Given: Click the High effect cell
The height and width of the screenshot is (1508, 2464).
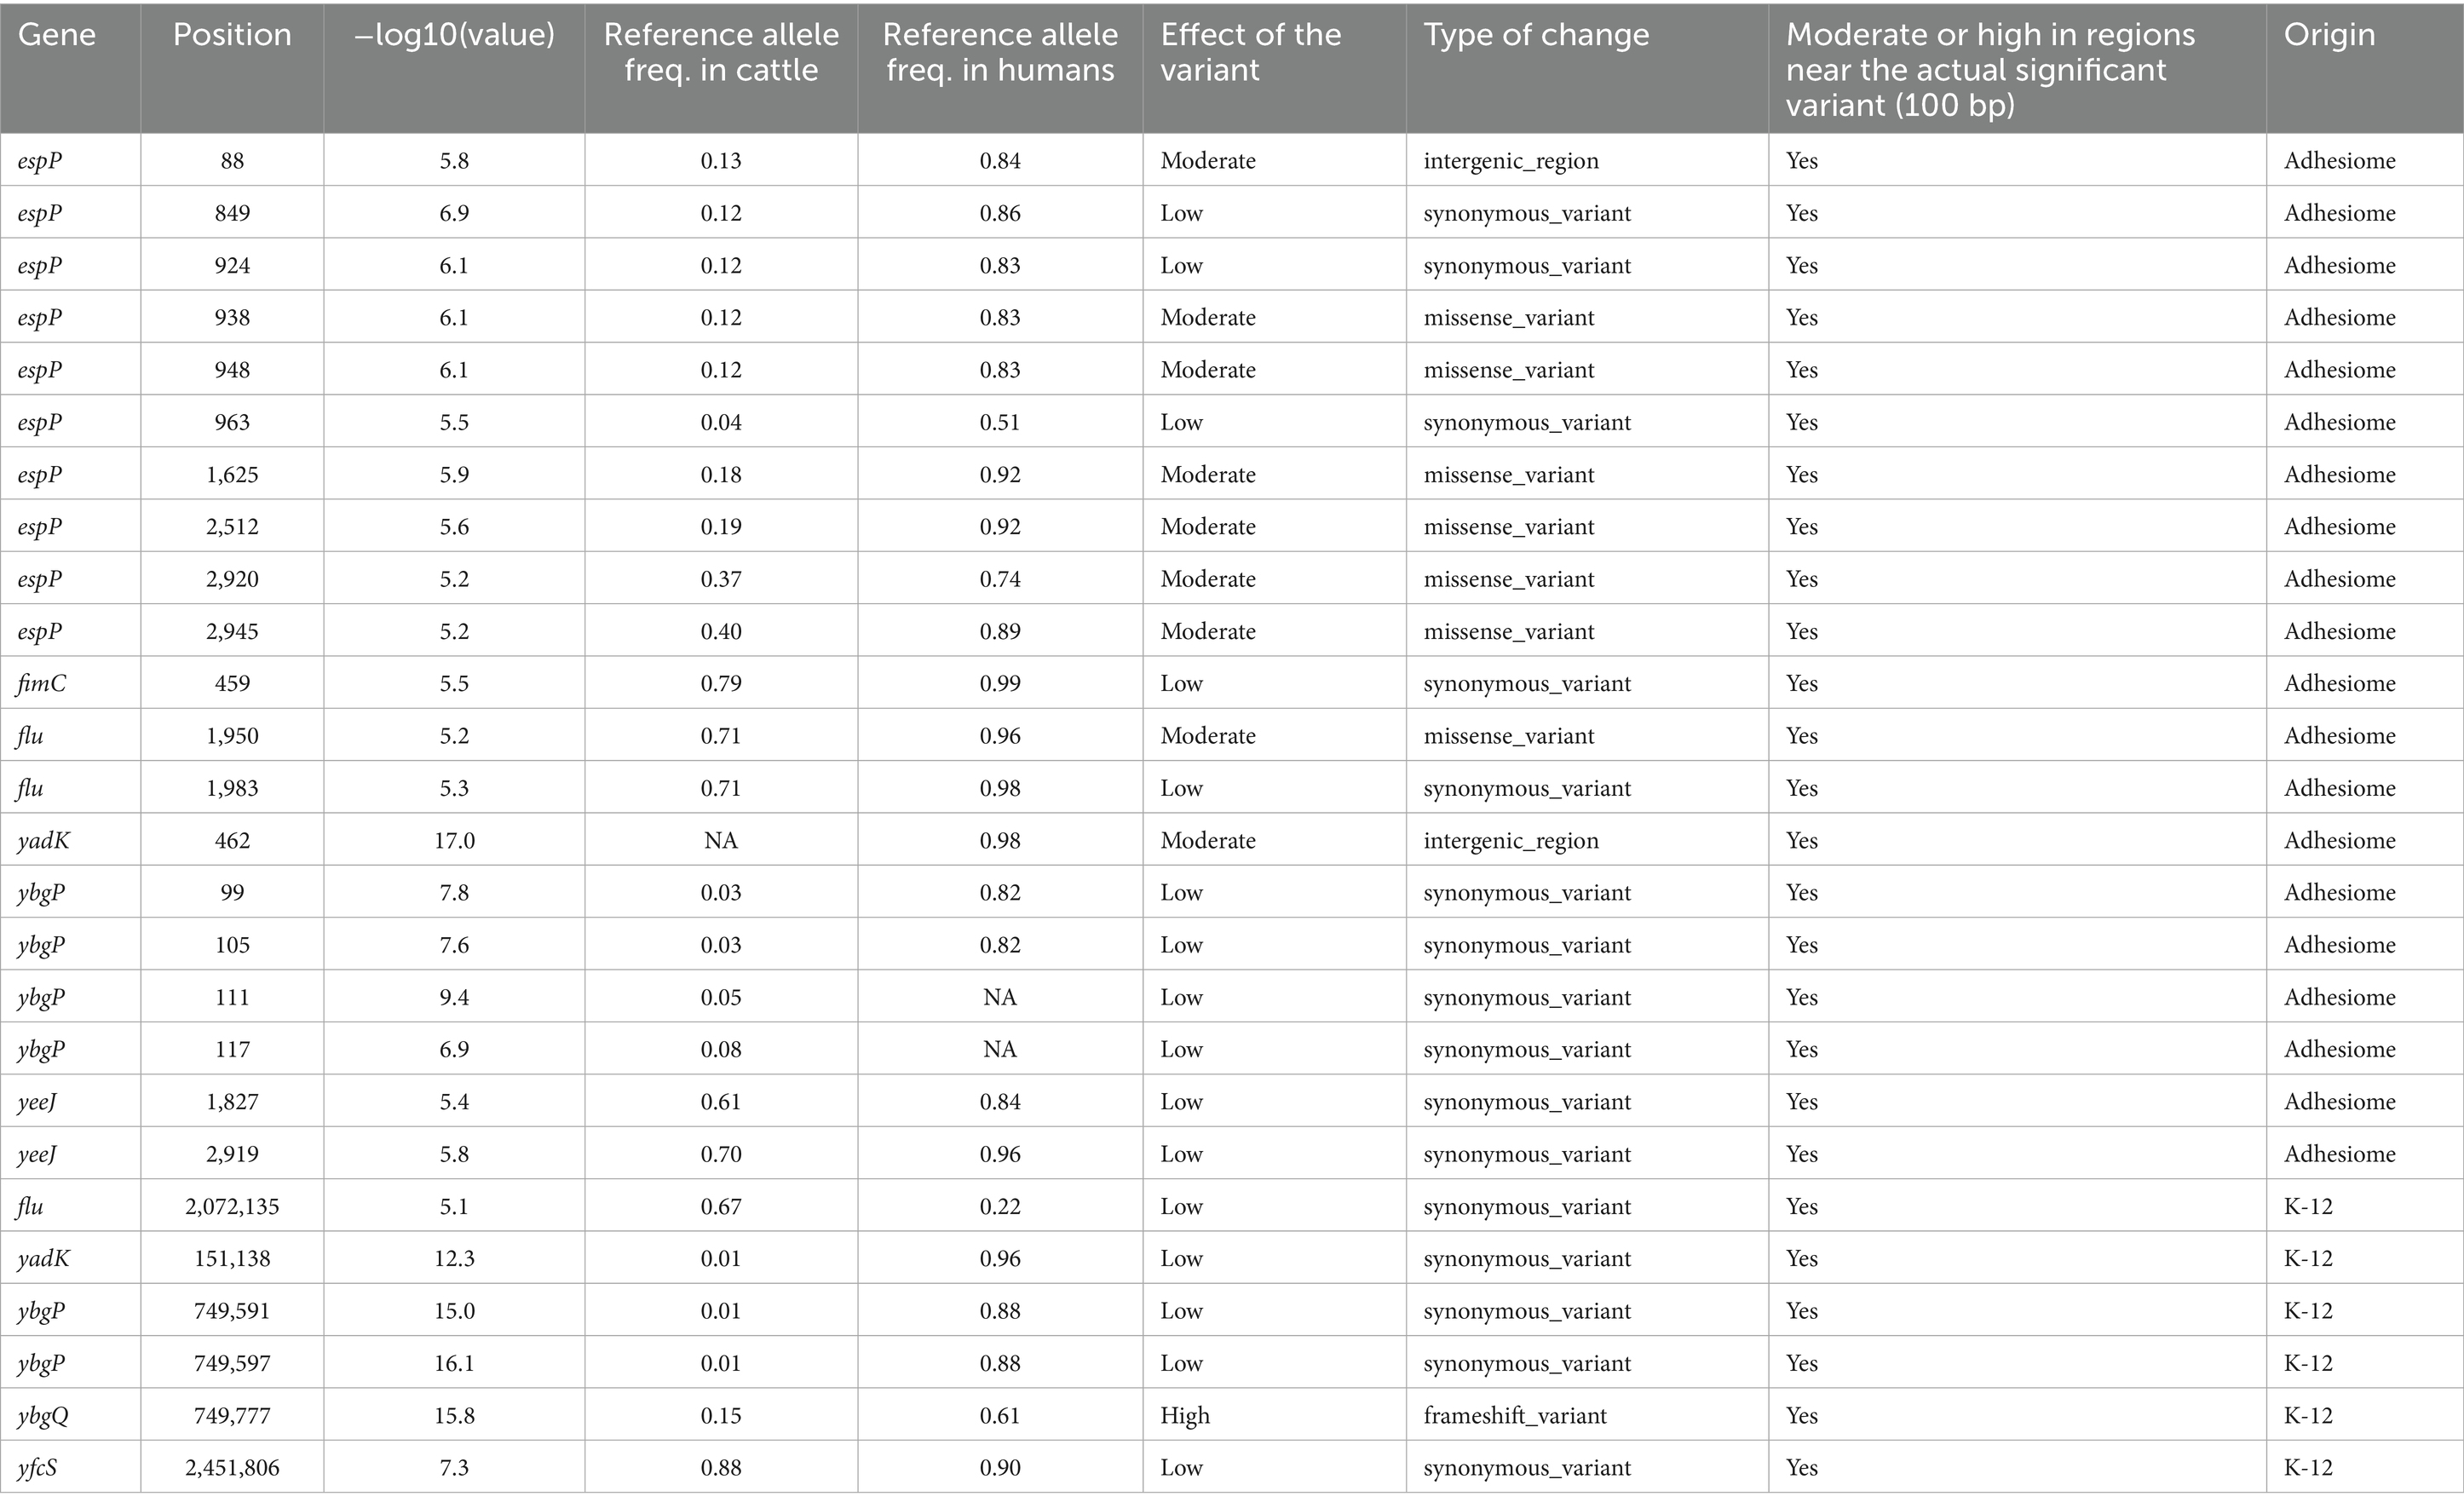Looking at the screenshot, I should (x=1185, y=1415).
